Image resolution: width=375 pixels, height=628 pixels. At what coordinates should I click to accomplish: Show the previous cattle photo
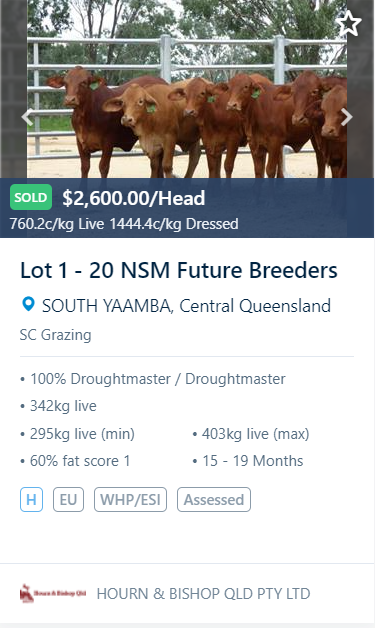(x=27, y=117)
